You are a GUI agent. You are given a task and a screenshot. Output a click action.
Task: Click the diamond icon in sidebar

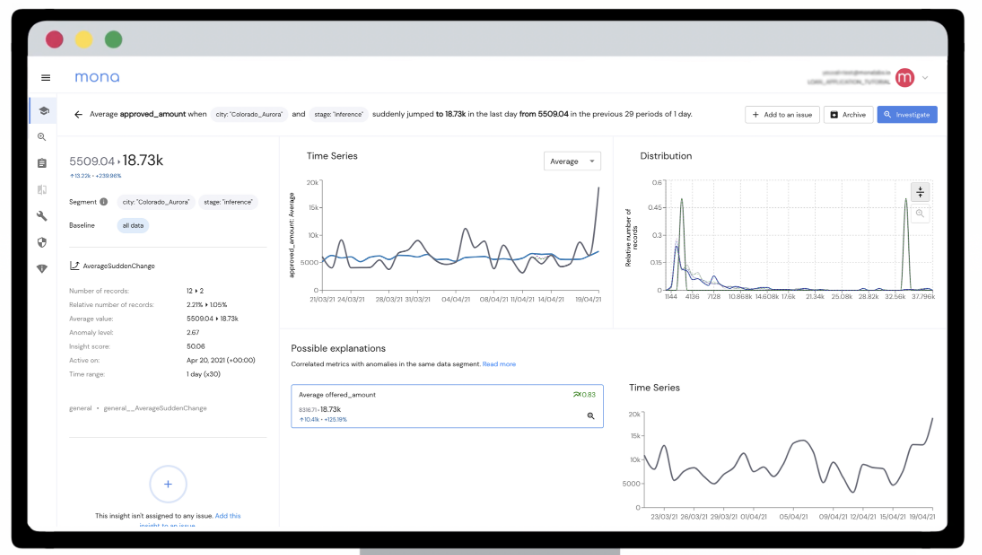(x=42, y=268)
